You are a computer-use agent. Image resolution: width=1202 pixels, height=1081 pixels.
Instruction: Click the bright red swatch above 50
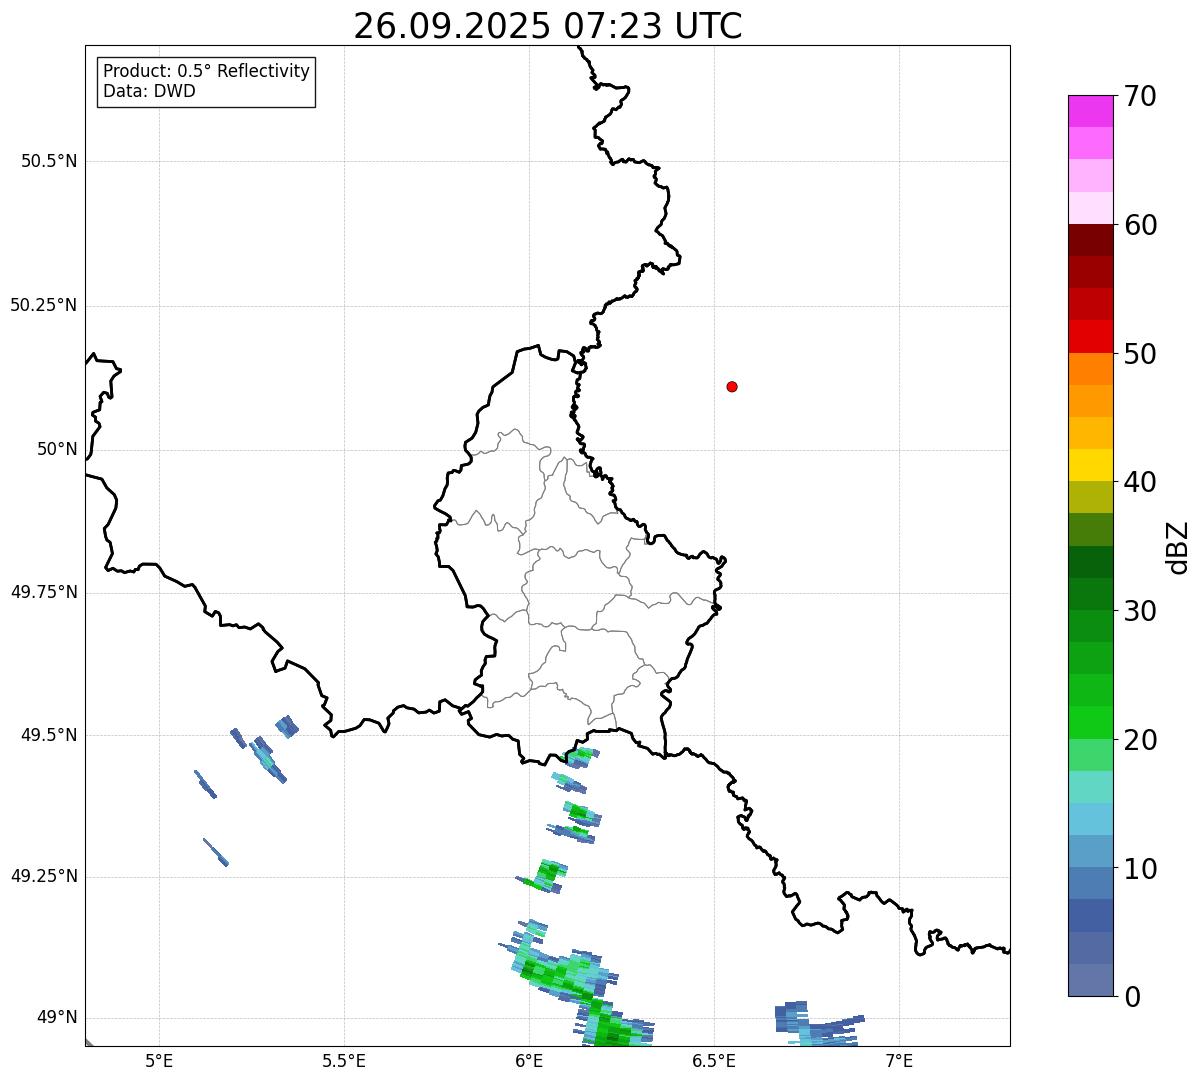tap(1090, 336)
